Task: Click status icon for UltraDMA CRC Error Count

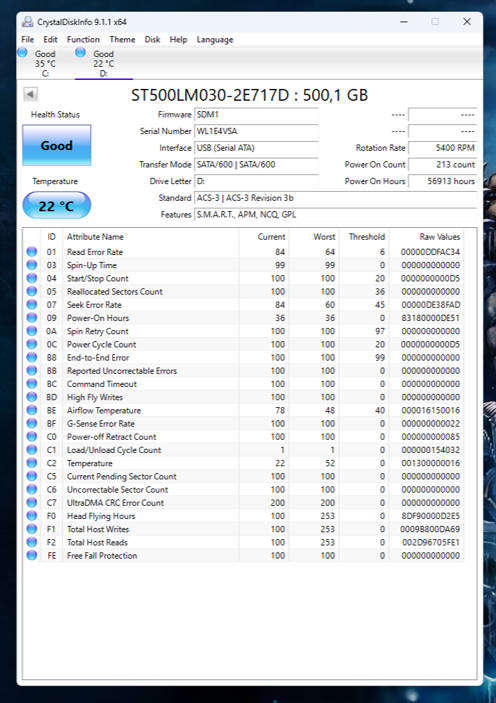Action: [31, 503]
